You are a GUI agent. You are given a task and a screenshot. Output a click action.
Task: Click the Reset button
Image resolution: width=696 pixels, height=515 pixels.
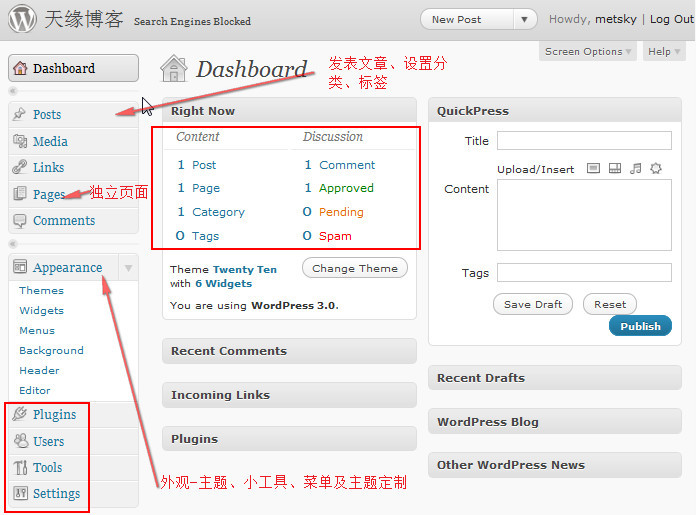click(x=610, y=305)
